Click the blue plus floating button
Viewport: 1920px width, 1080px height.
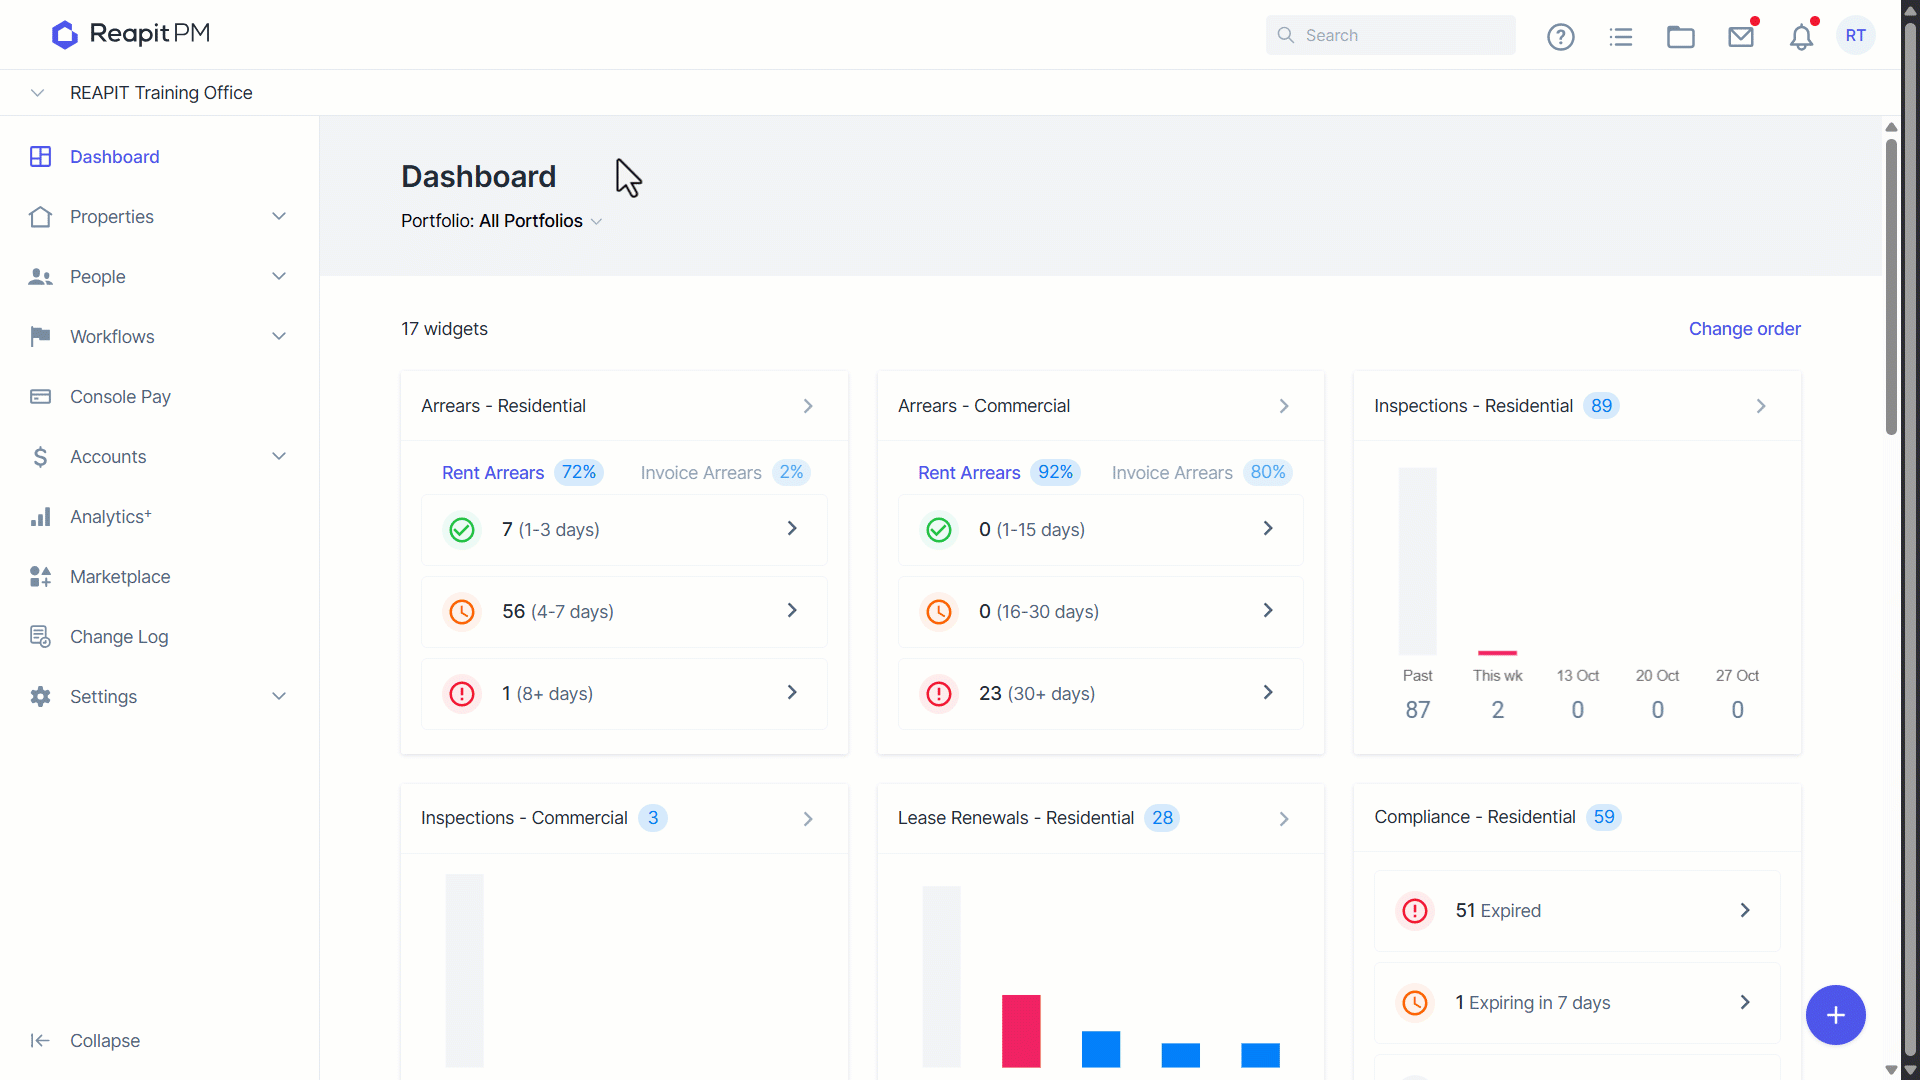pos(1835,1015)
